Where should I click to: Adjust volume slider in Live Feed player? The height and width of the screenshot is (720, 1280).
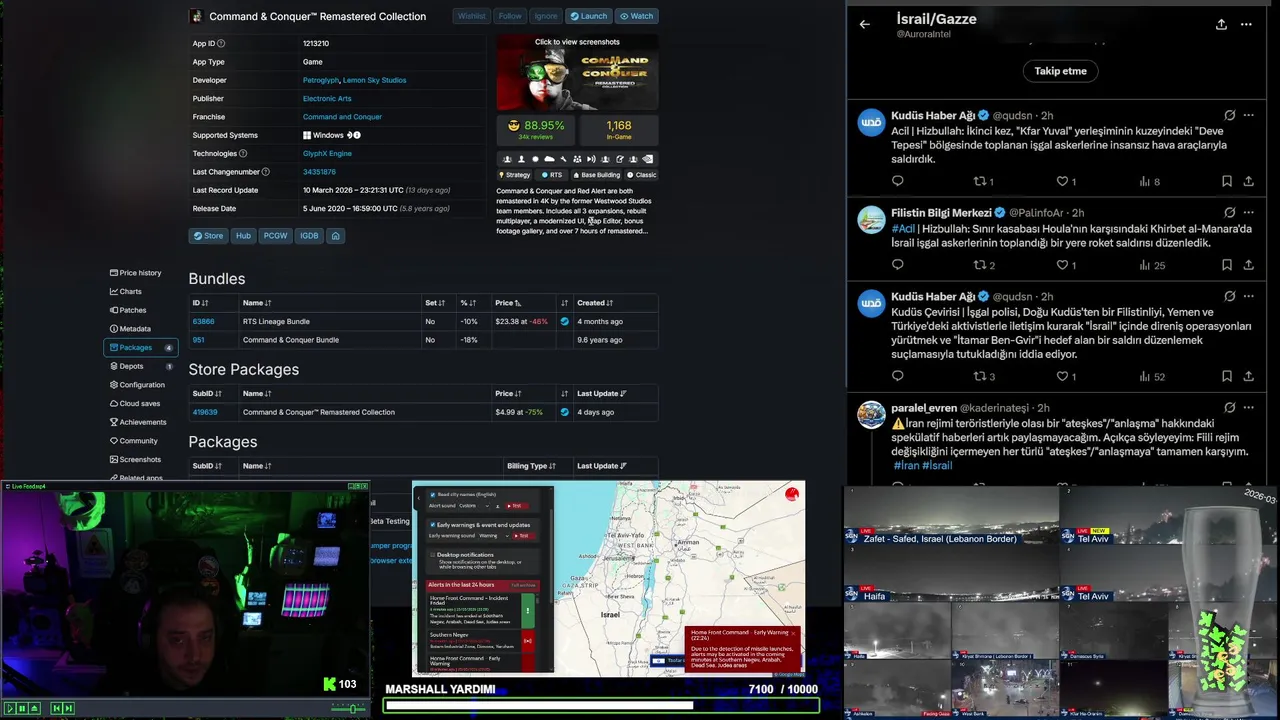click(350, 708)
